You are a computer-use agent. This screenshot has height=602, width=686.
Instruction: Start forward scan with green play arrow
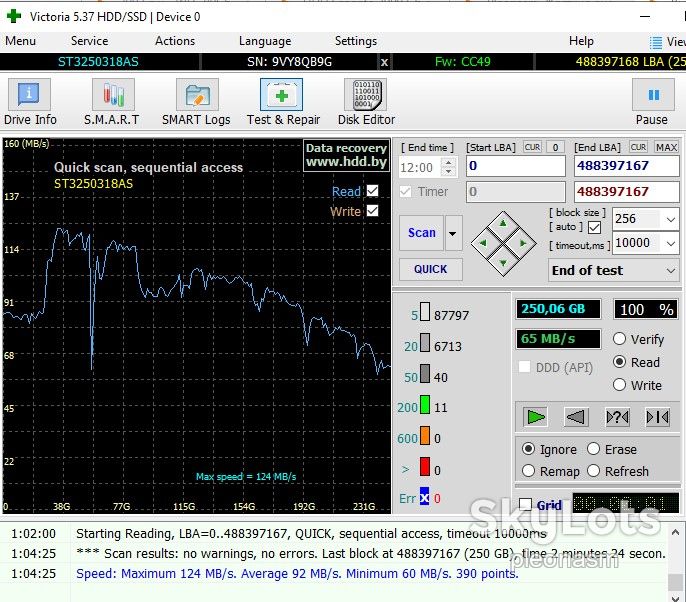[536, 417]
